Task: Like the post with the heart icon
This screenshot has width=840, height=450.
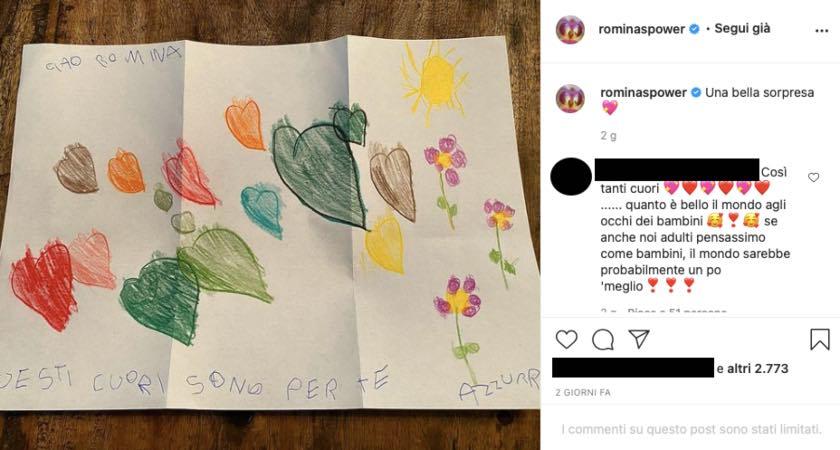Action: click(566, 340)
